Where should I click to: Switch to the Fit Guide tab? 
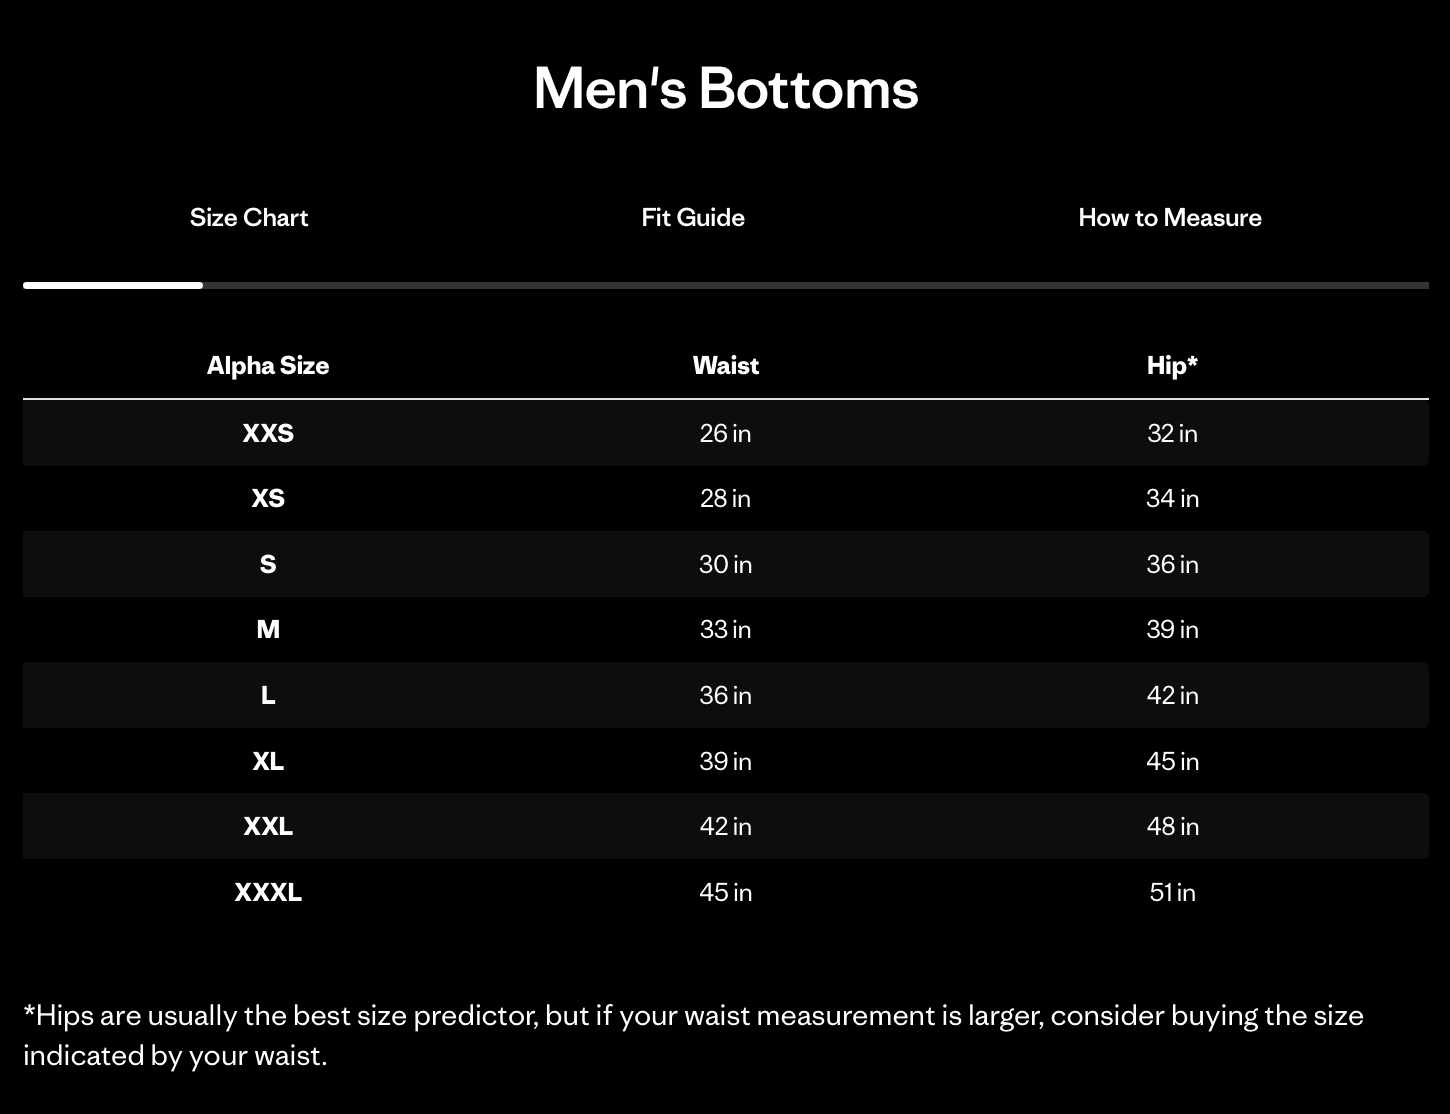[693, 217]
